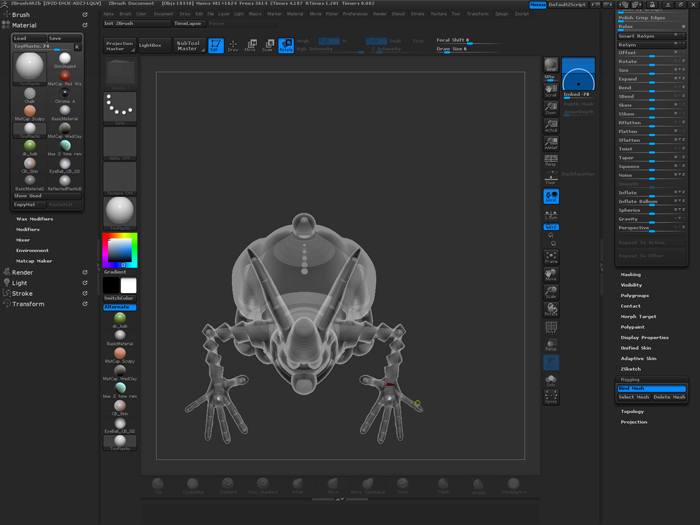Viewport: 700px width, 525px height.
Task: Click the Bind Mesh button
Action: [x=651, y=388]
